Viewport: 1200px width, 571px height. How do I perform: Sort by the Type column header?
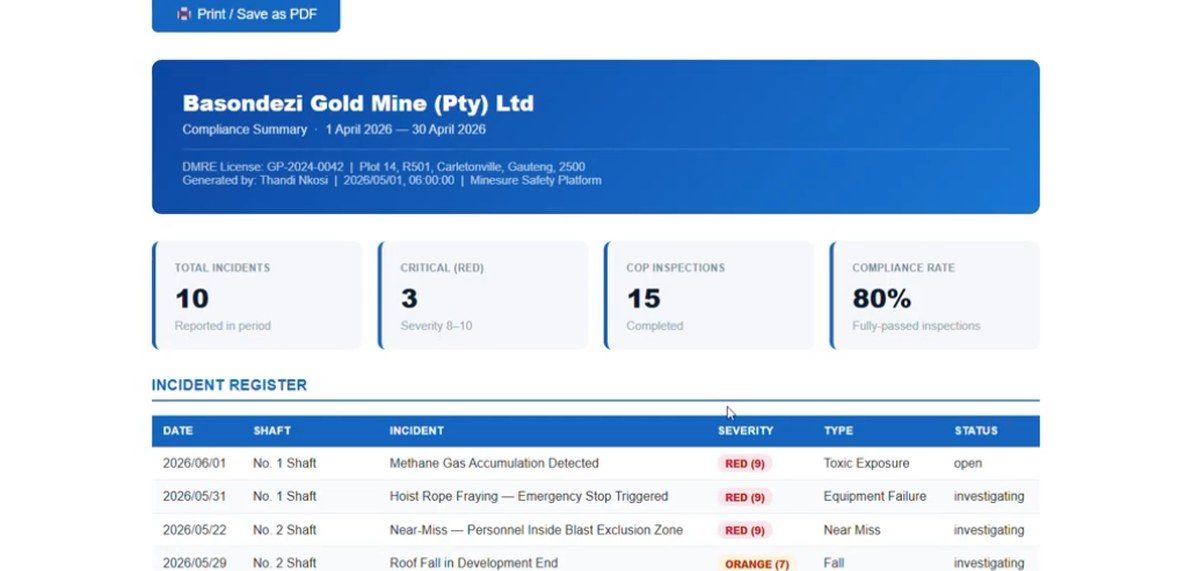838,431
